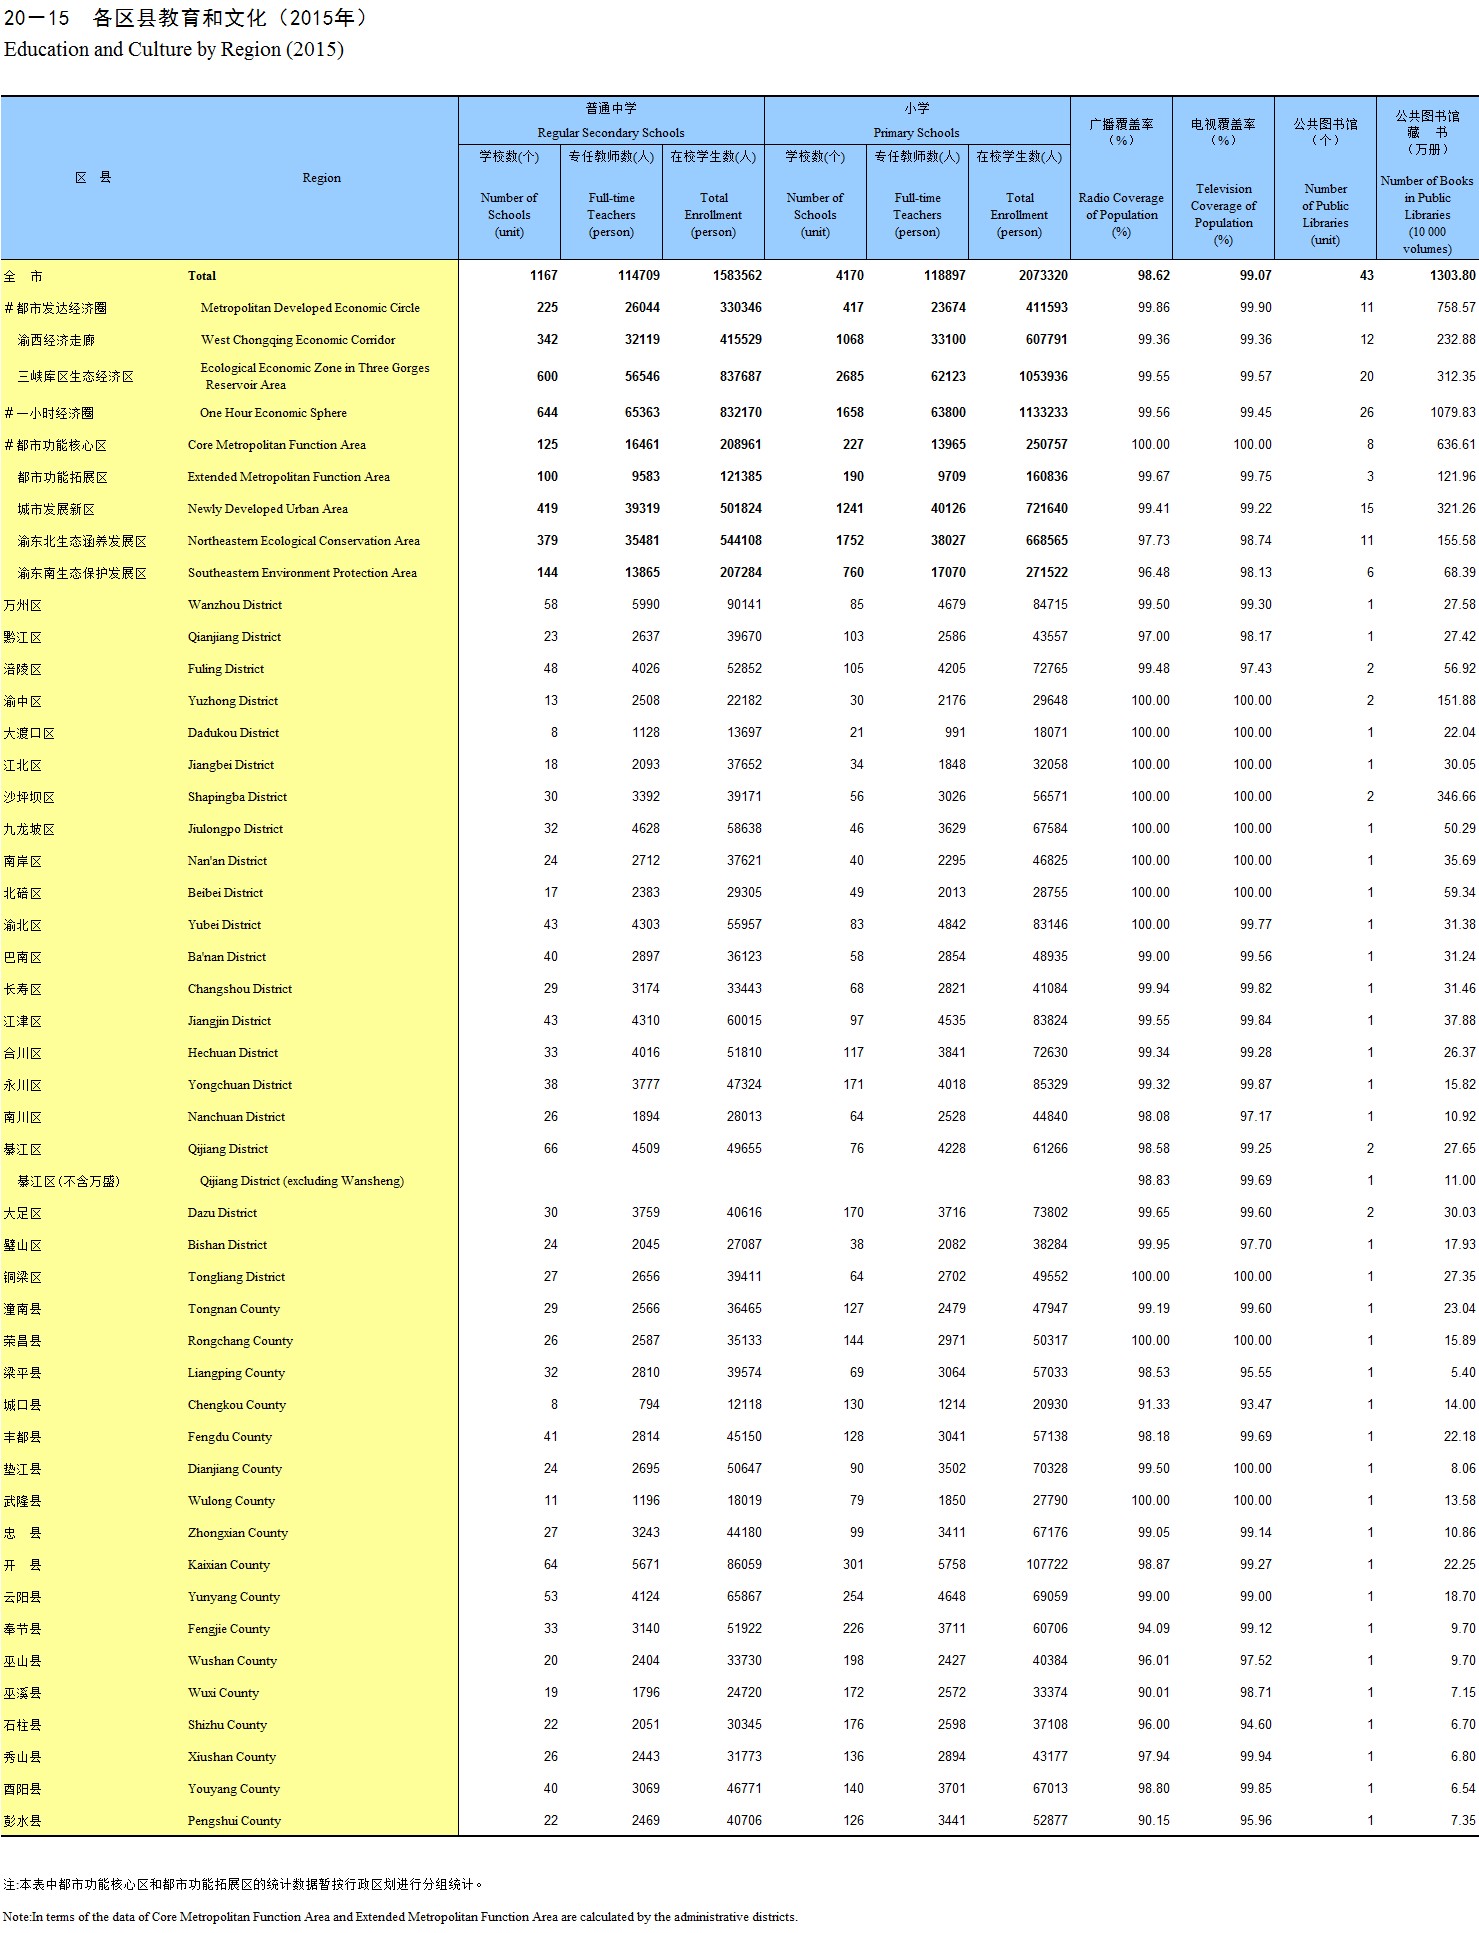The height and width of the screenshot is (1933, 1479).
Task: Click the Total row label
Action: (202, 276)
